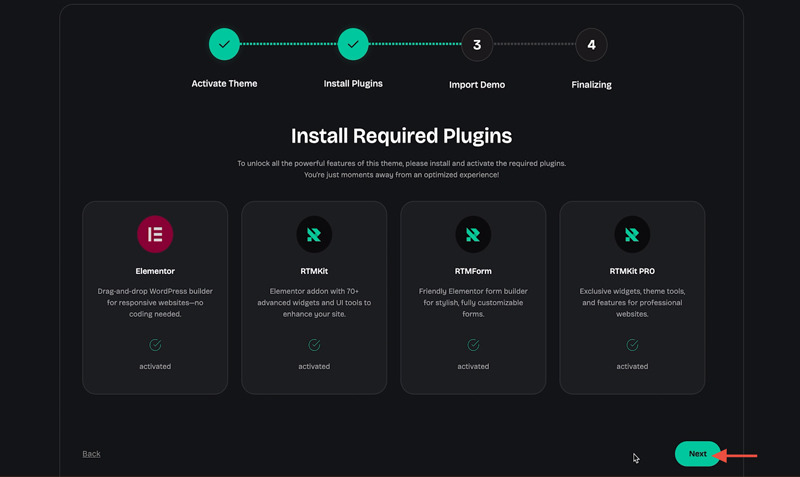Click the Install Required Plugins heading
The width and height of the screenshot is (800, 477).
[x=401, y=136]
